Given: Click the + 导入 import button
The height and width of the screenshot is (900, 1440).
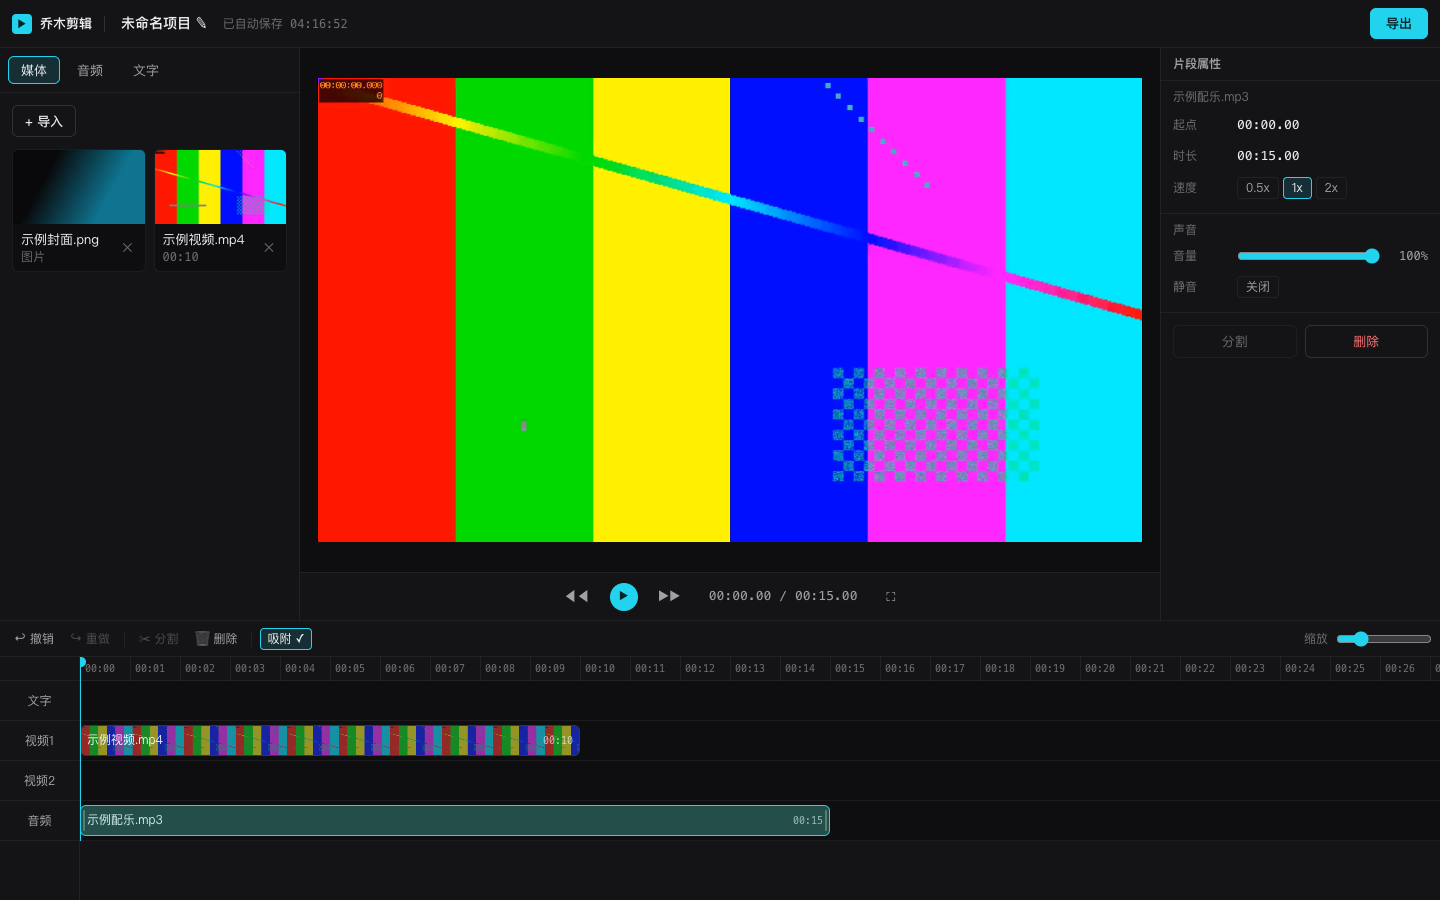Looking at the screenshot, I should tap(44, 121).
